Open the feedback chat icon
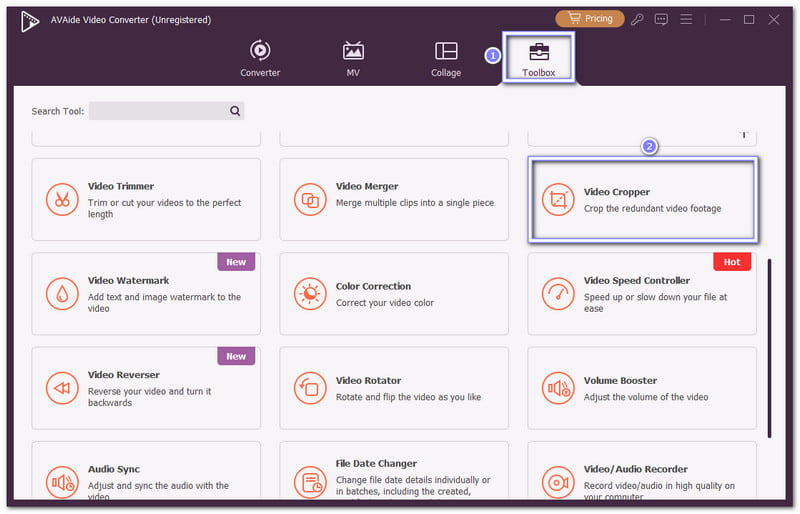 pyautogui.click(x=661, y=19)
